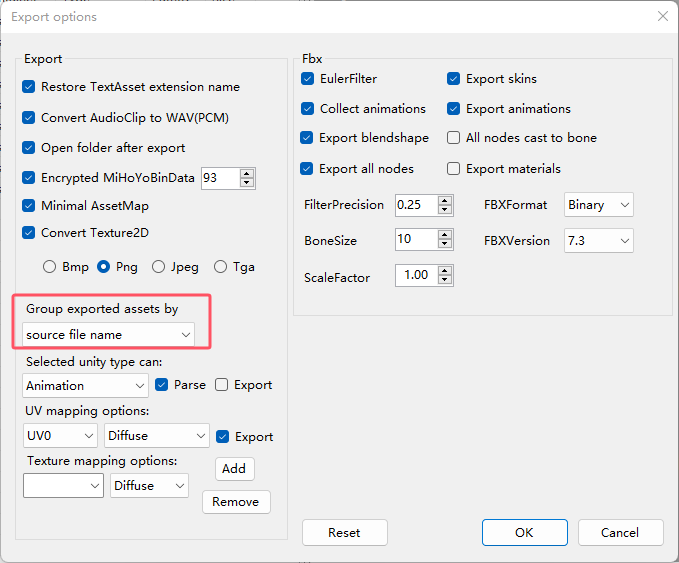Viewport: 679px width, 563px height.
Task: Select the Bmp radio button
Action: [49, 267]
